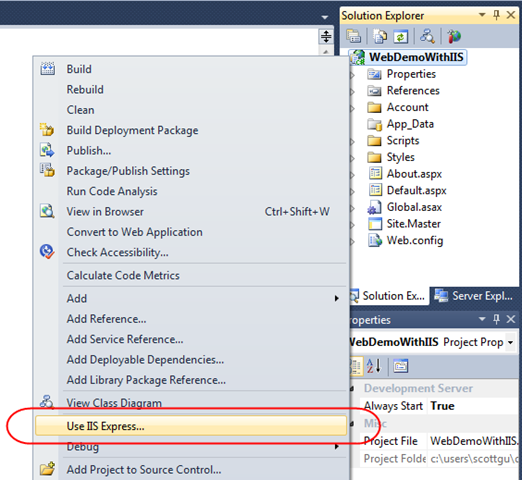Screen dimensions: 522x480
Task: Expand the Scripts folder node
Action: coord(353,141)
